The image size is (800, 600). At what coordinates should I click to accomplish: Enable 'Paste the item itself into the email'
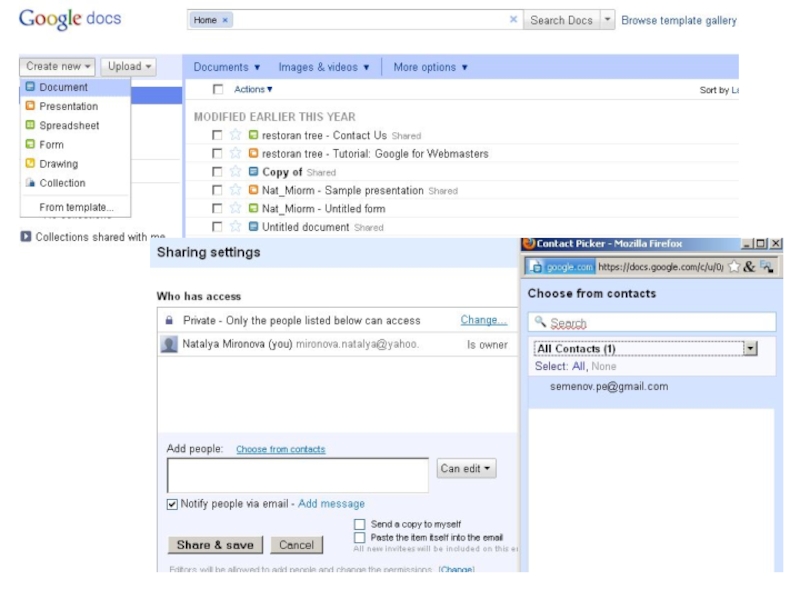click(x=360, y=537)
